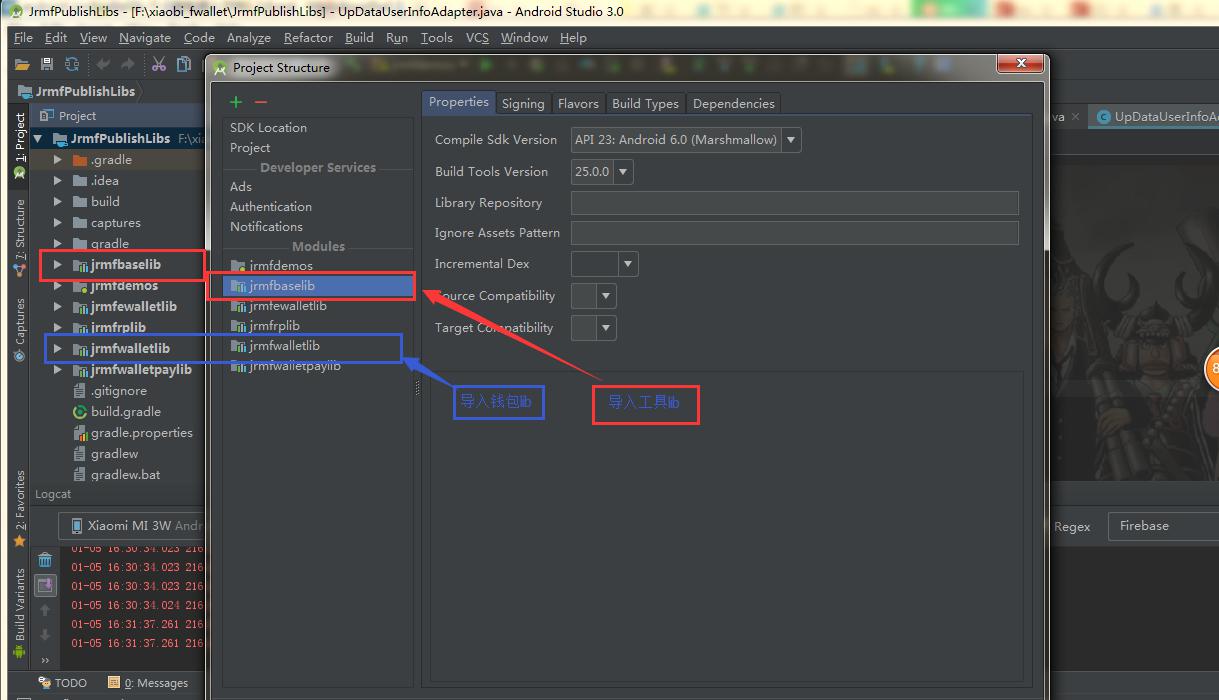This screenshot has height=700, width=1219.
Task: Open the VCS menu
Action: pyautogui.click(x=477, y=38)
